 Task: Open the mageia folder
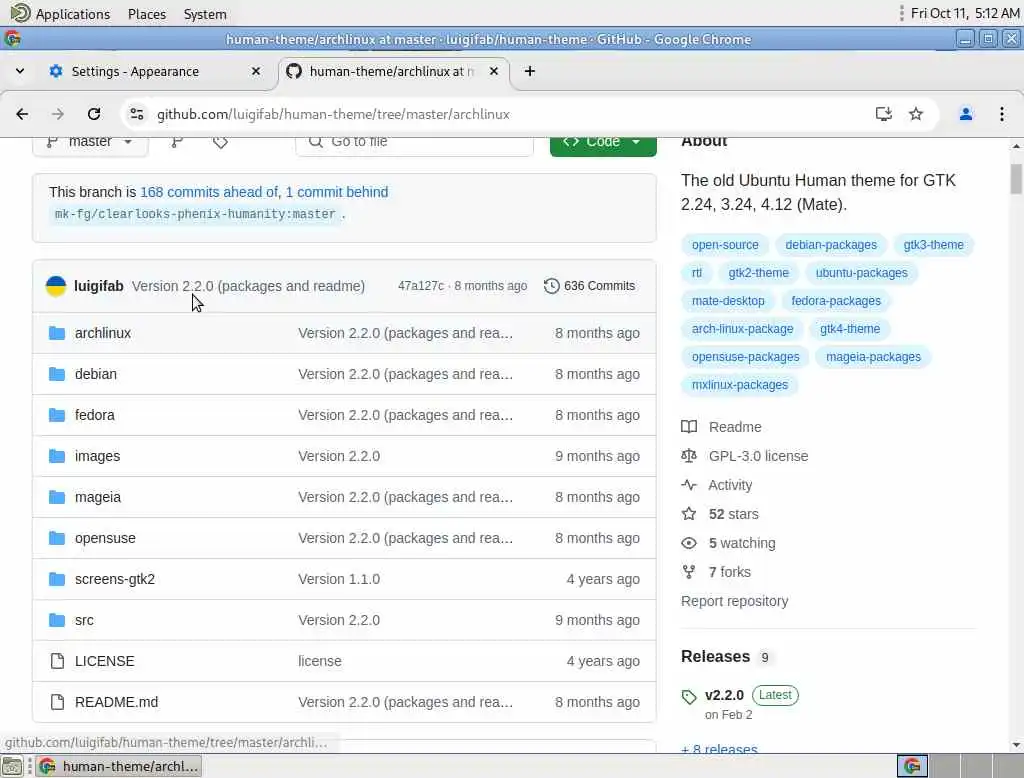(98, 498)
